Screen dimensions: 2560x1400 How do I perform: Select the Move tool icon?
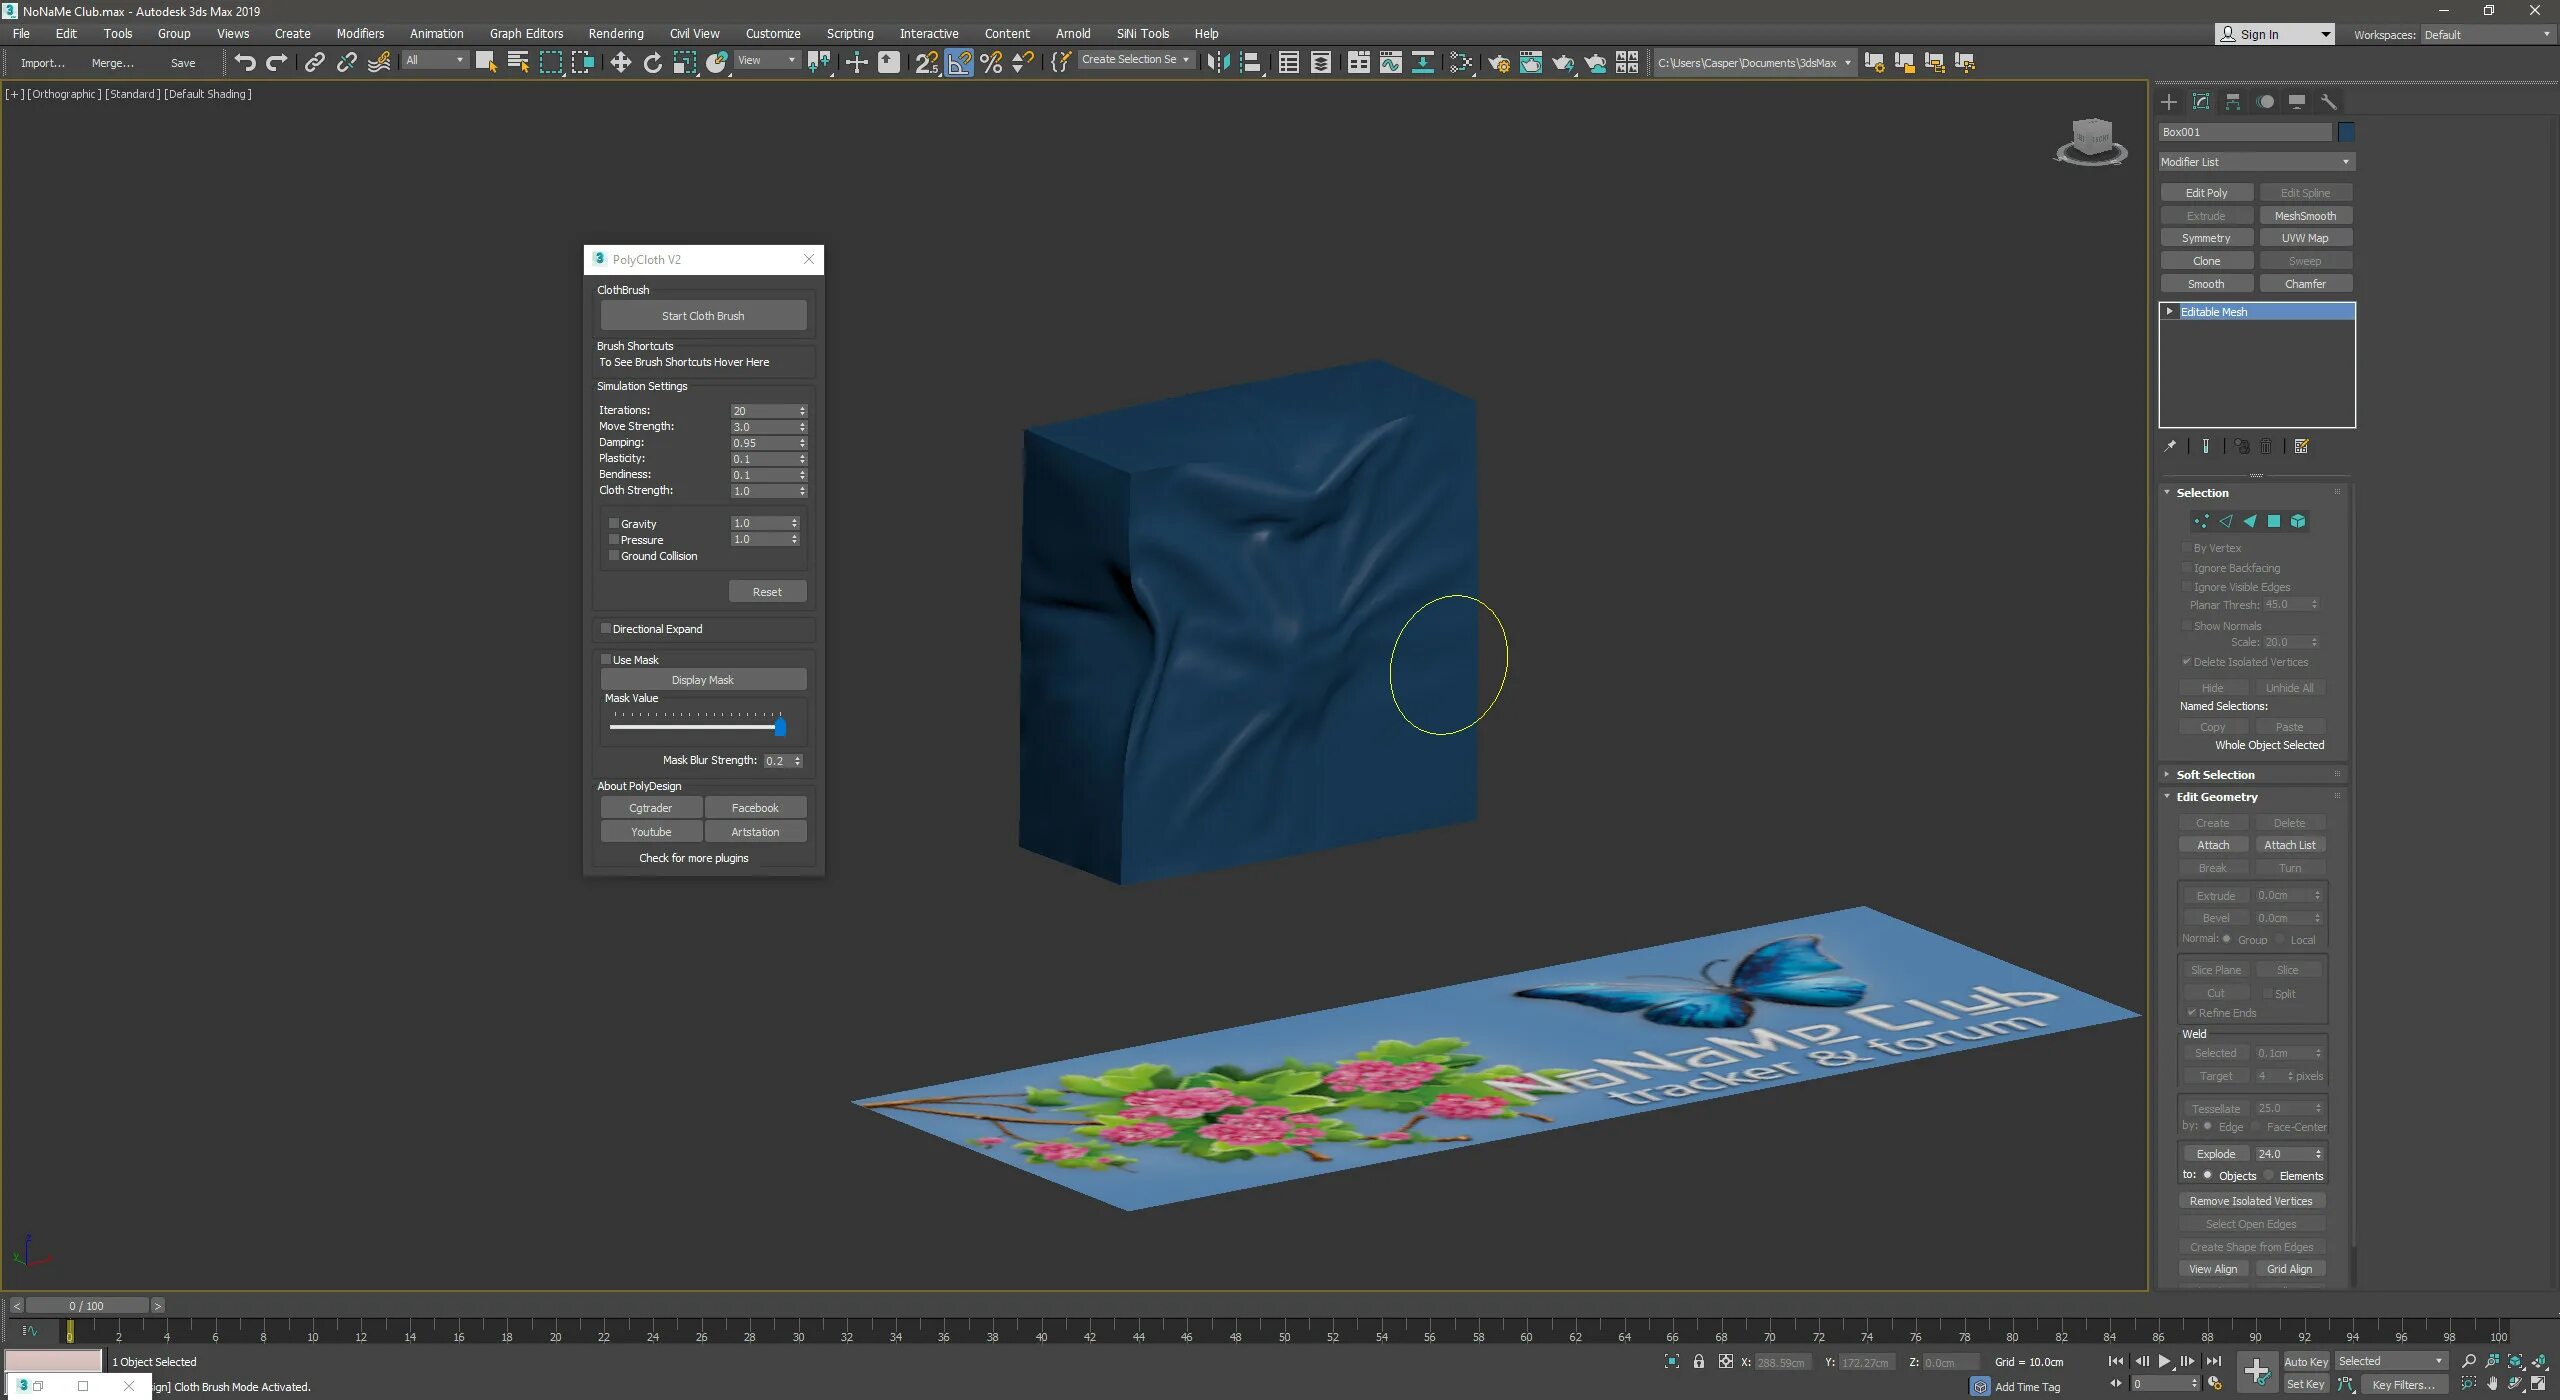[x=620, y=63]
